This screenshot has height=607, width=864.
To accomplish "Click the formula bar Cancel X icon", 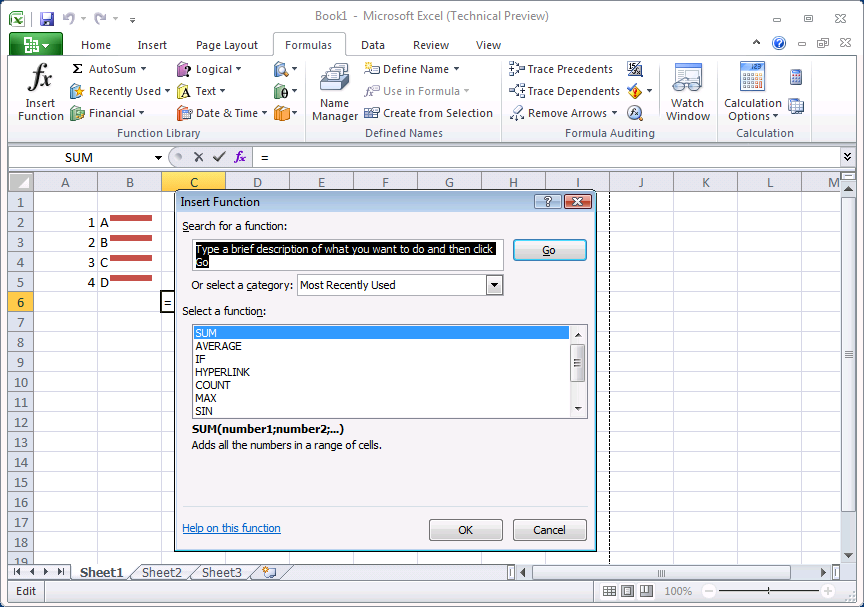I will [199, 158].
